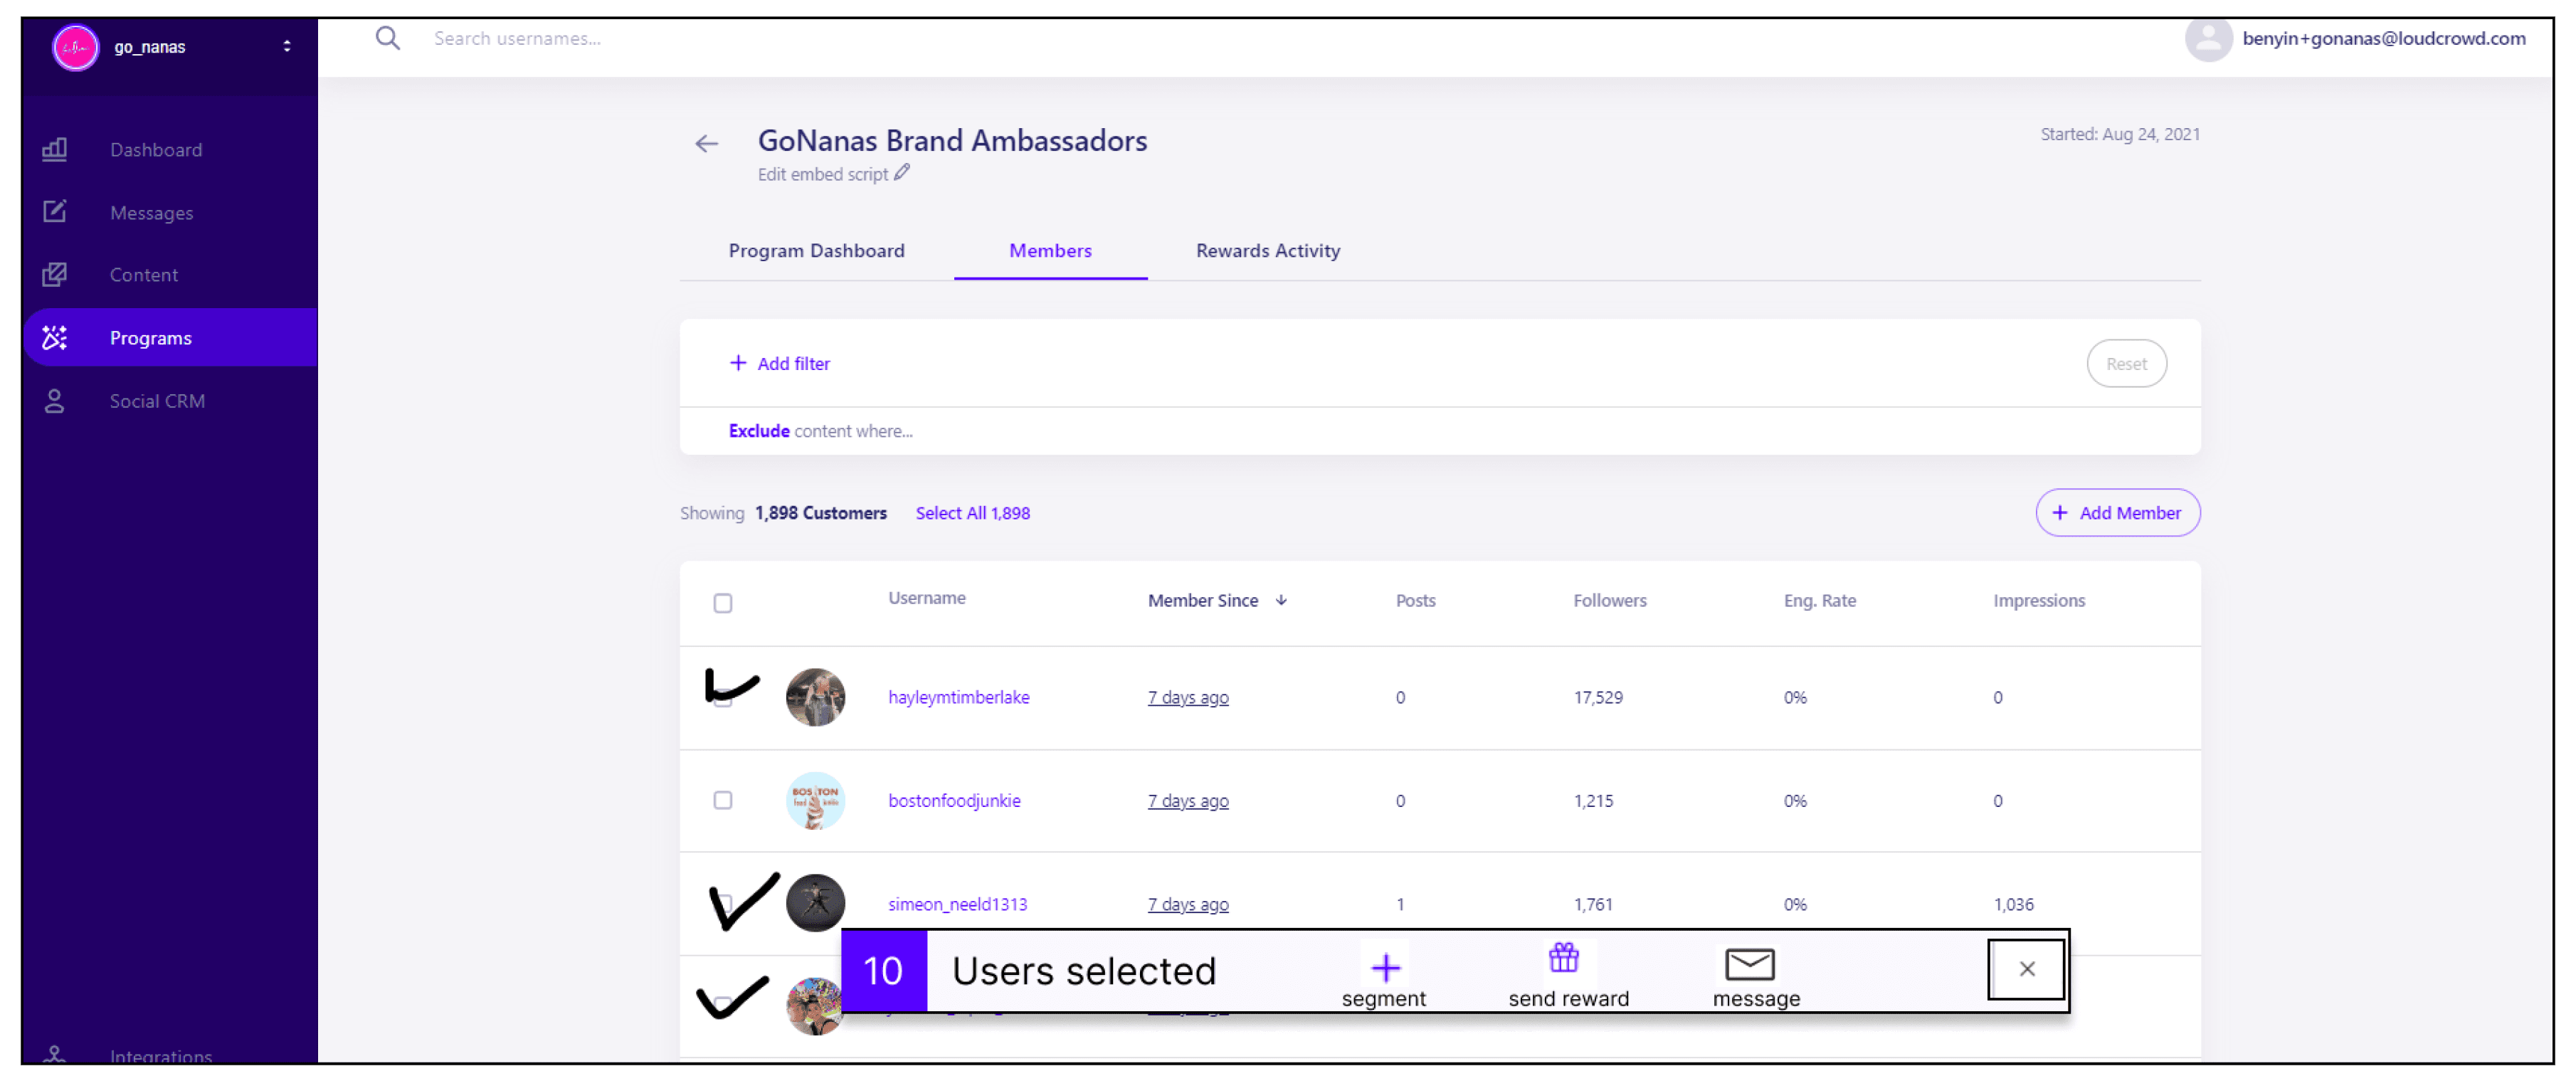Toggle checkbox for simeon_neeld1313 row
The width and height of the screenshot is (2576, 1076).
tap(723, 903)
